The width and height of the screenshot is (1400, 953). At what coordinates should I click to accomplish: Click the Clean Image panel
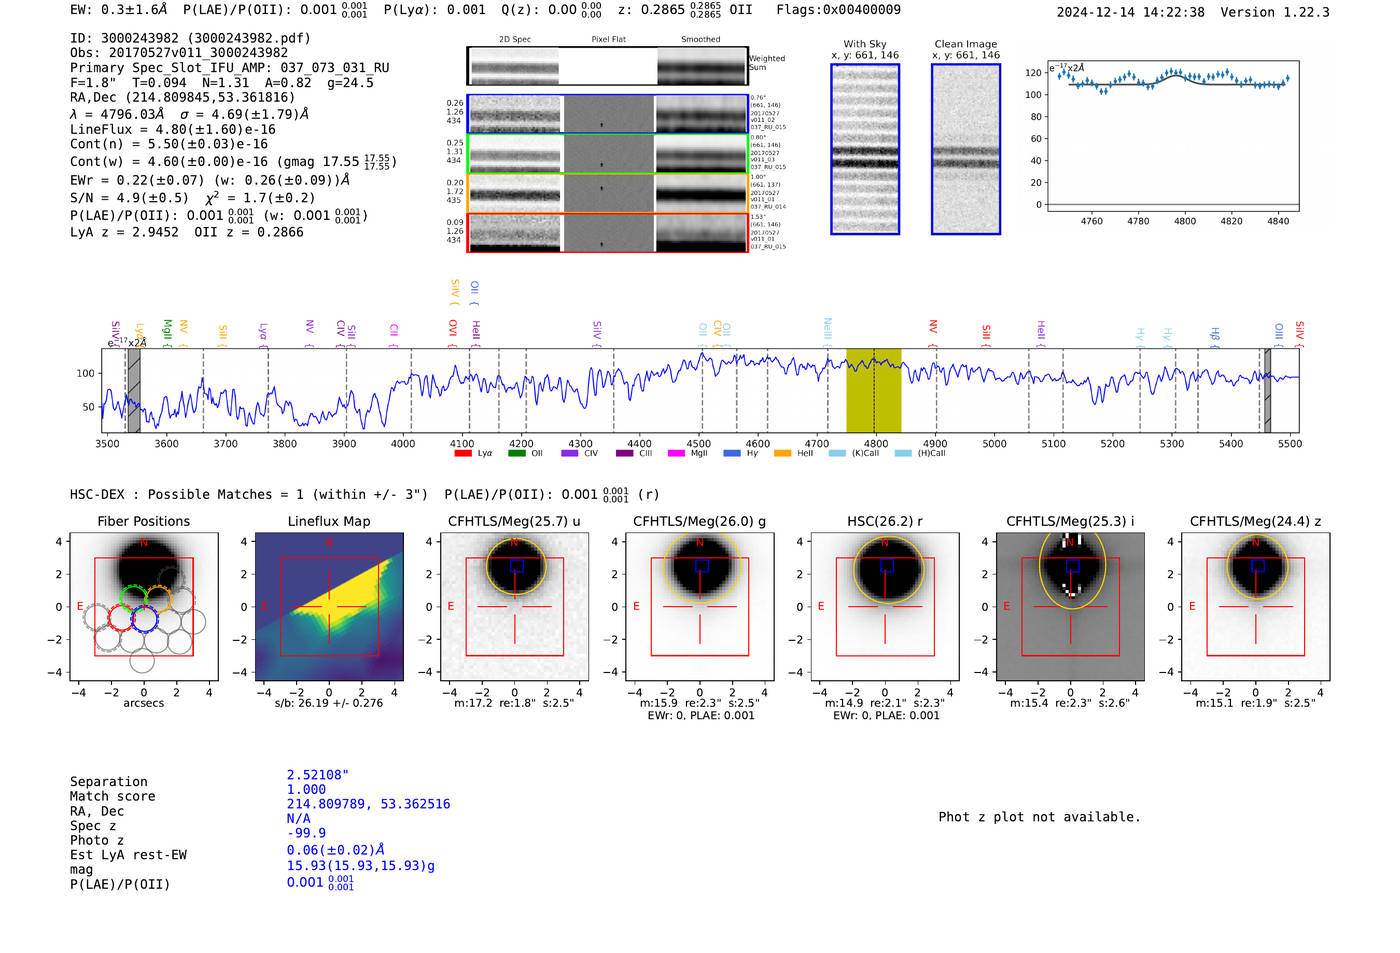pos(966,149)
